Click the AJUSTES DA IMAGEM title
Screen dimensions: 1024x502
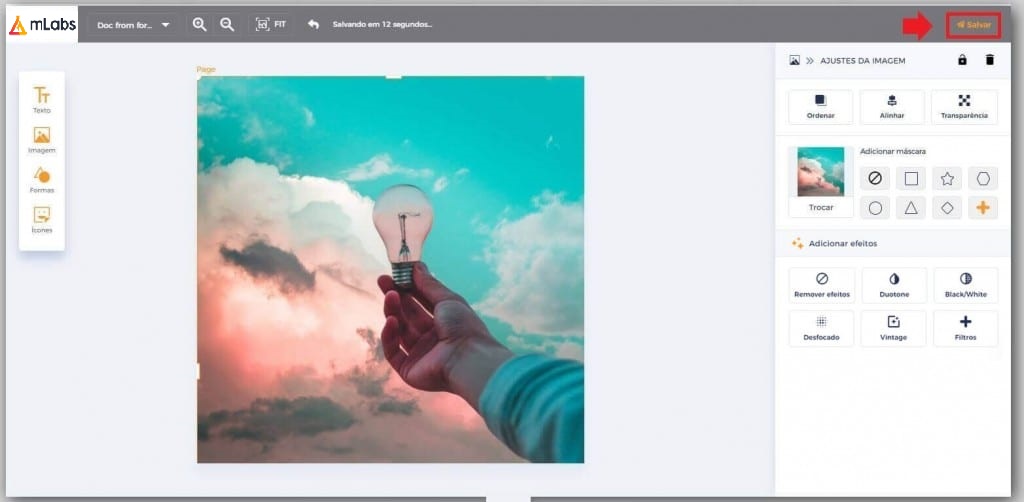[x=863, y=60]
